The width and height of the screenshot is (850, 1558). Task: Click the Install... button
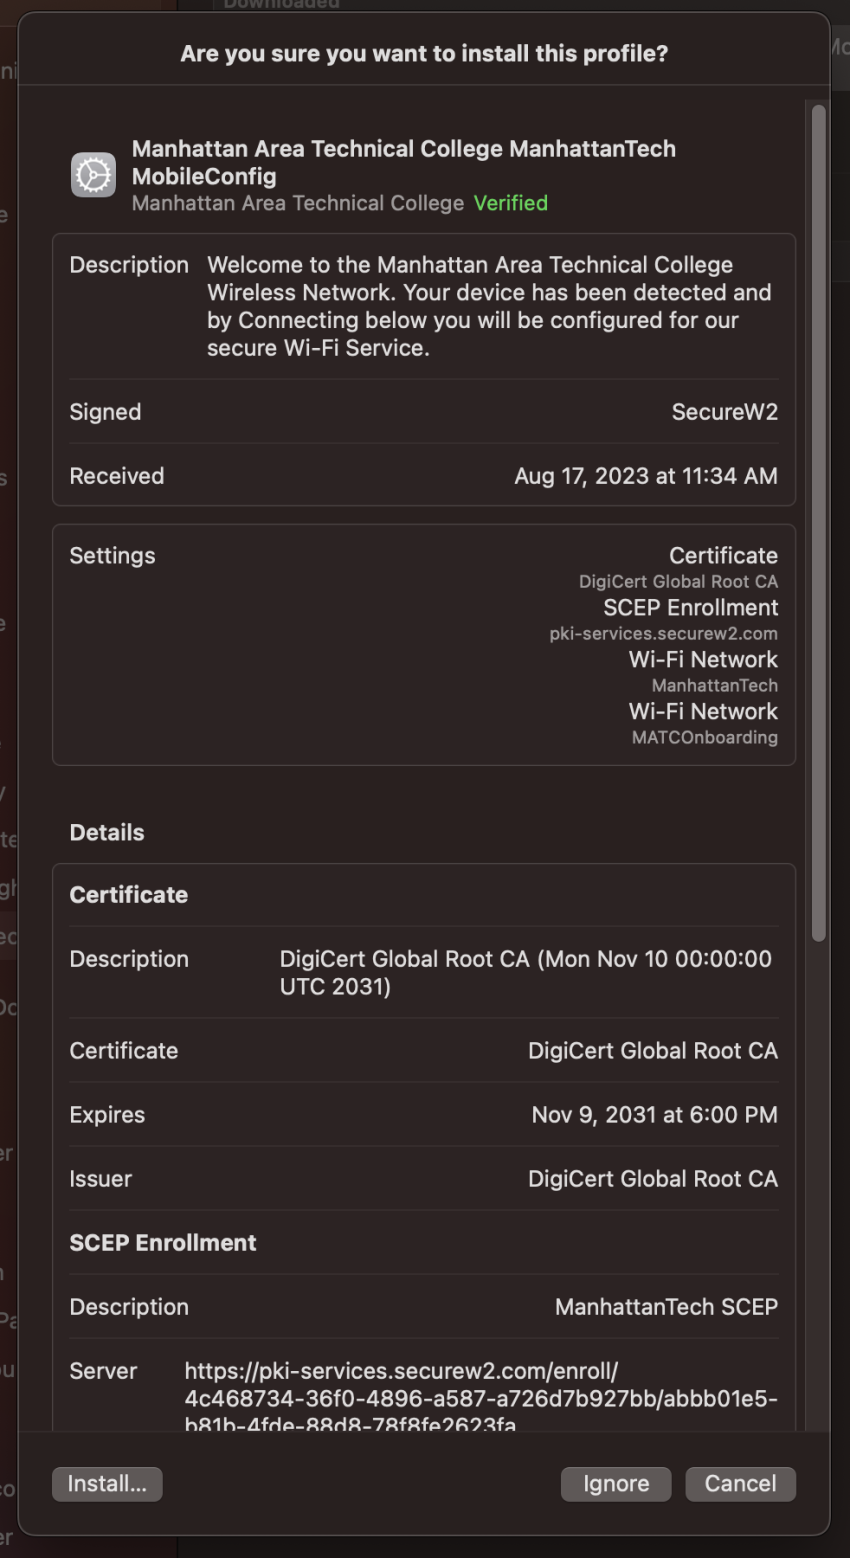pyautogui.click(x=107, y=1484)
